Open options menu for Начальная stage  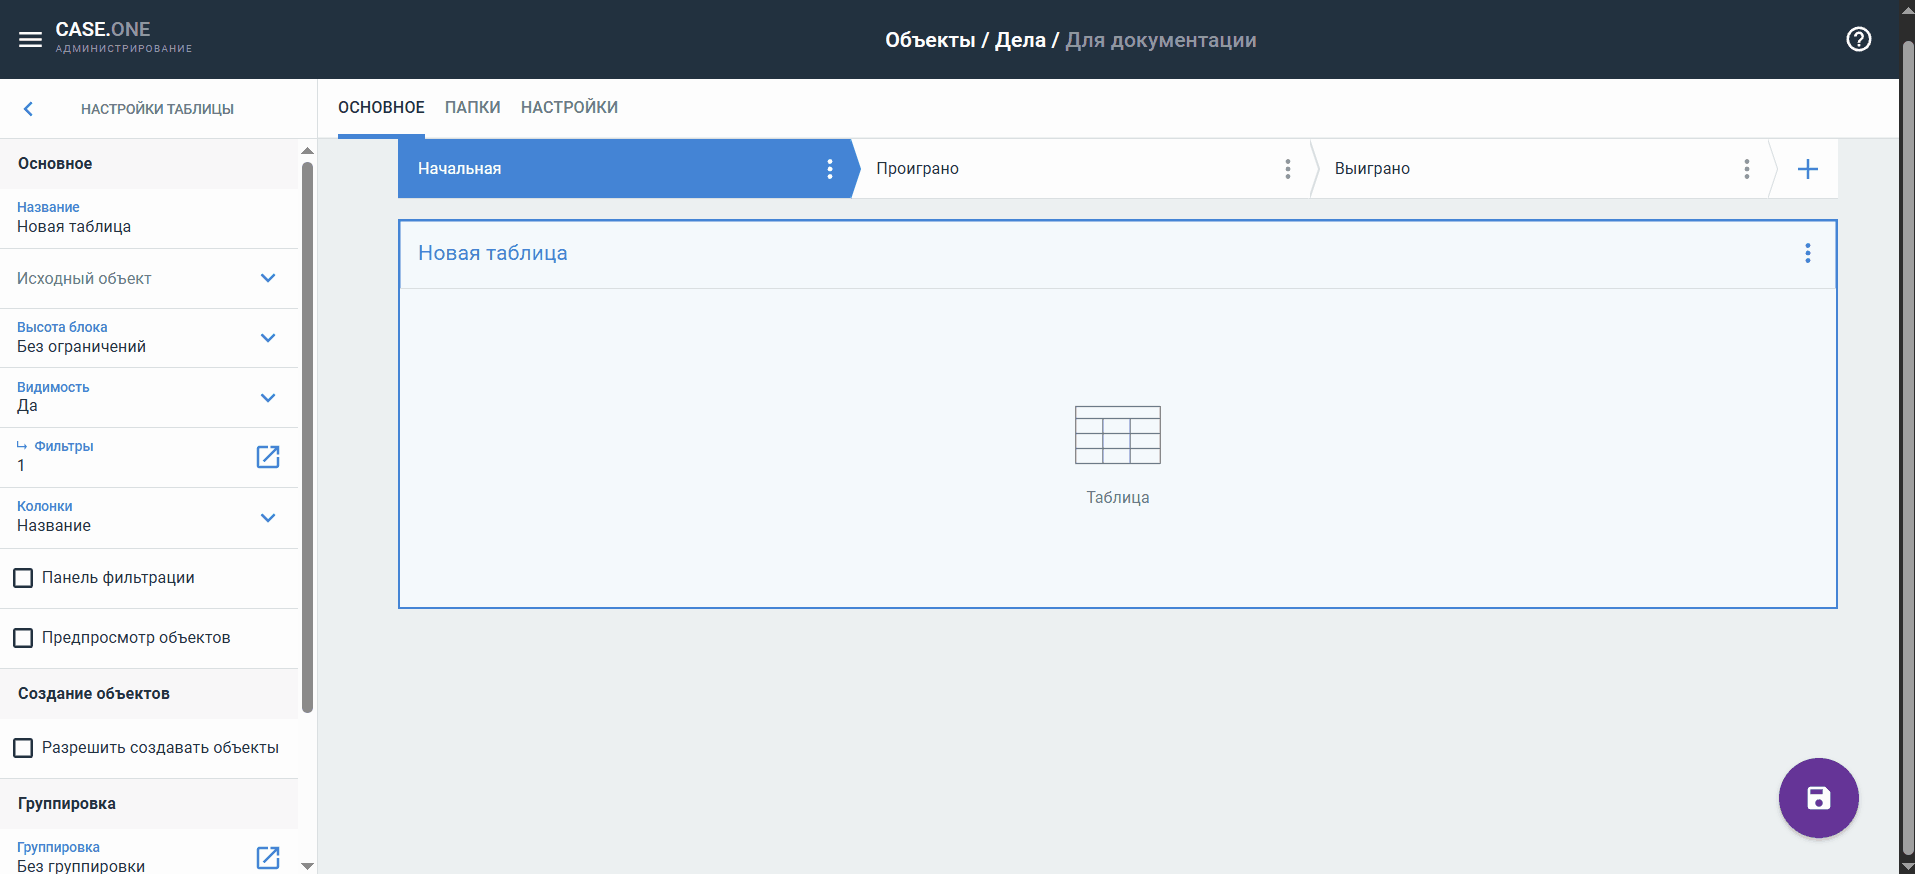[x=829, y=169]
